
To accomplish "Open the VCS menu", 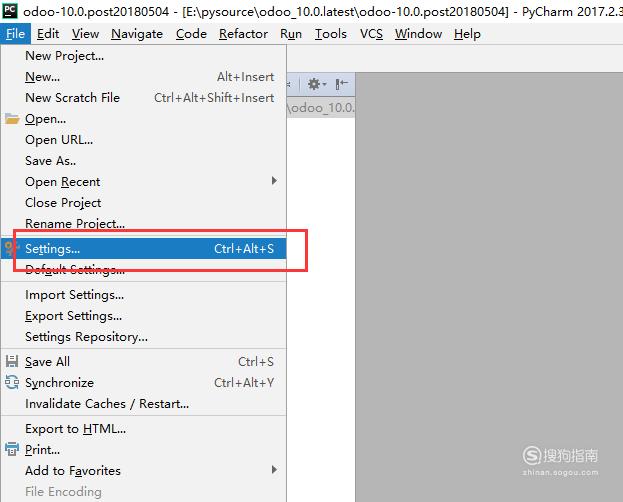I will (371, 34).
